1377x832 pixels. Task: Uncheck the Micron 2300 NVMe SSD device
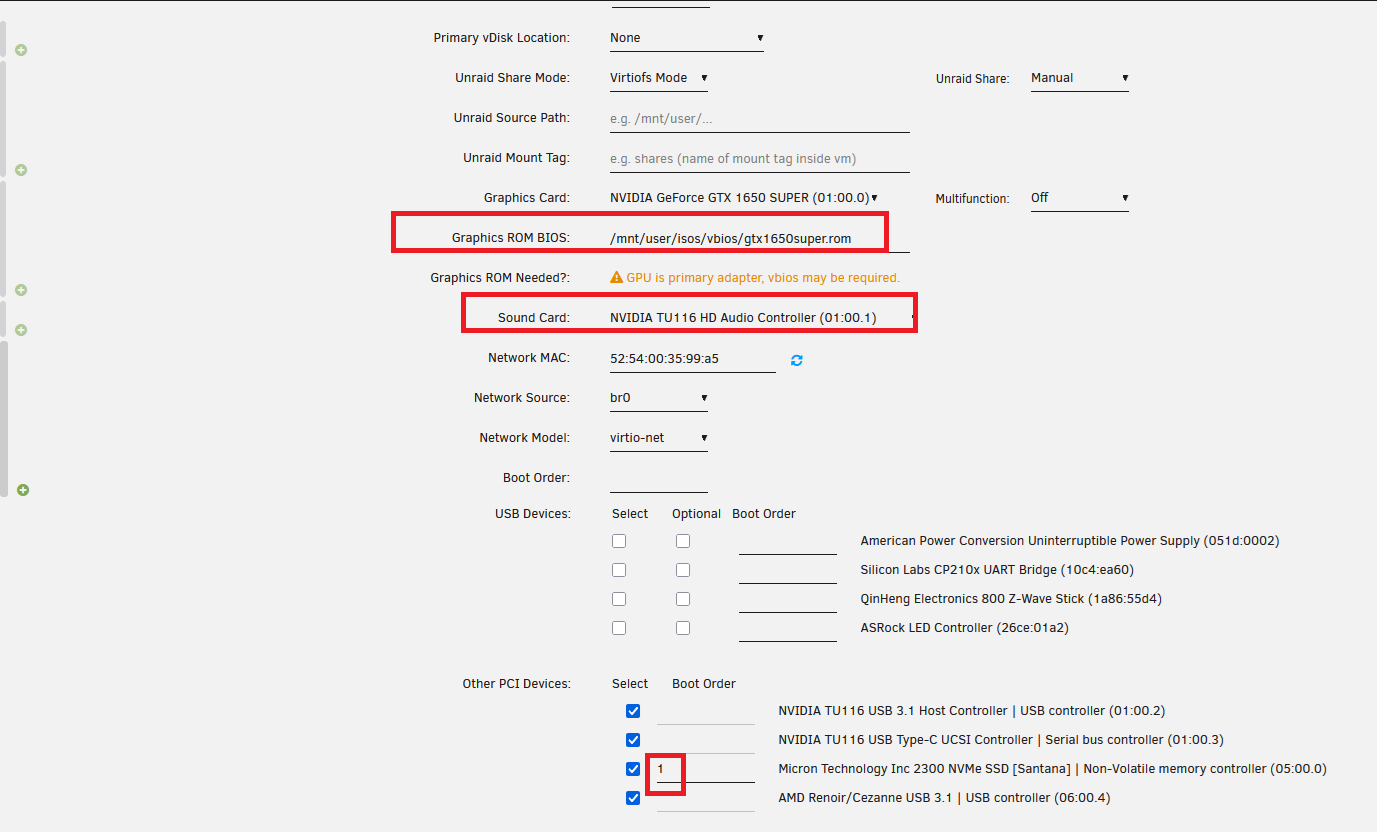coord(632,769)
